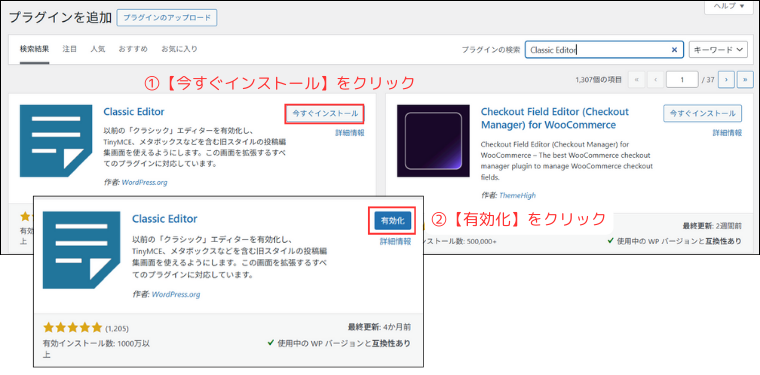Screen dimensions: 760x375
Task: Click 今すぐインストール for Classic Editor
Action: pos(325,114)
